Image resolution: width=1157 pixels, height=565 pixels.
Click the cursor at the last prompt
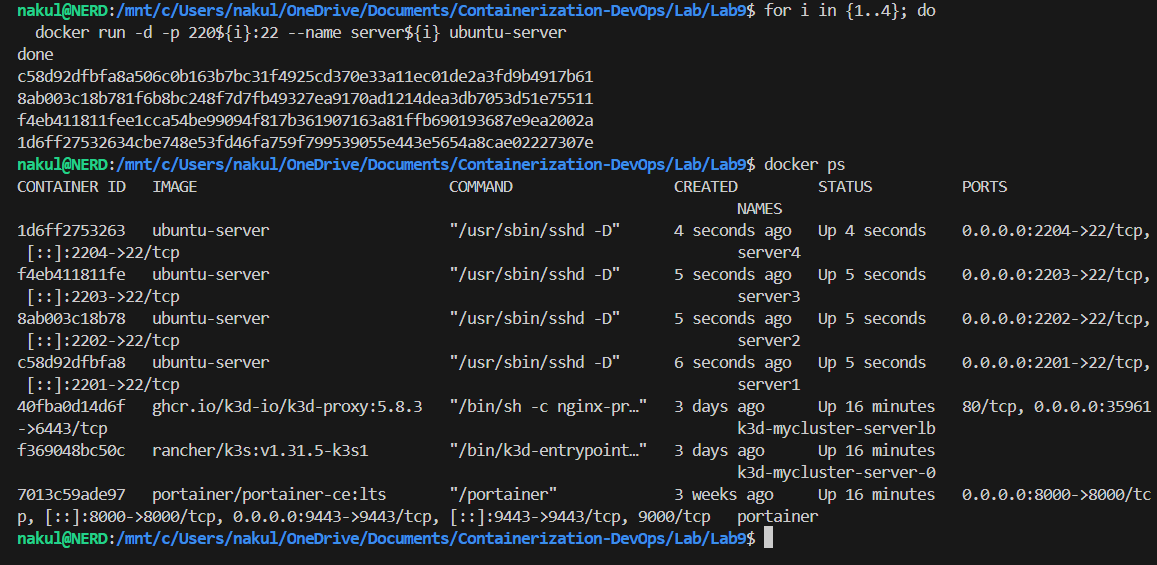(768, 538)
